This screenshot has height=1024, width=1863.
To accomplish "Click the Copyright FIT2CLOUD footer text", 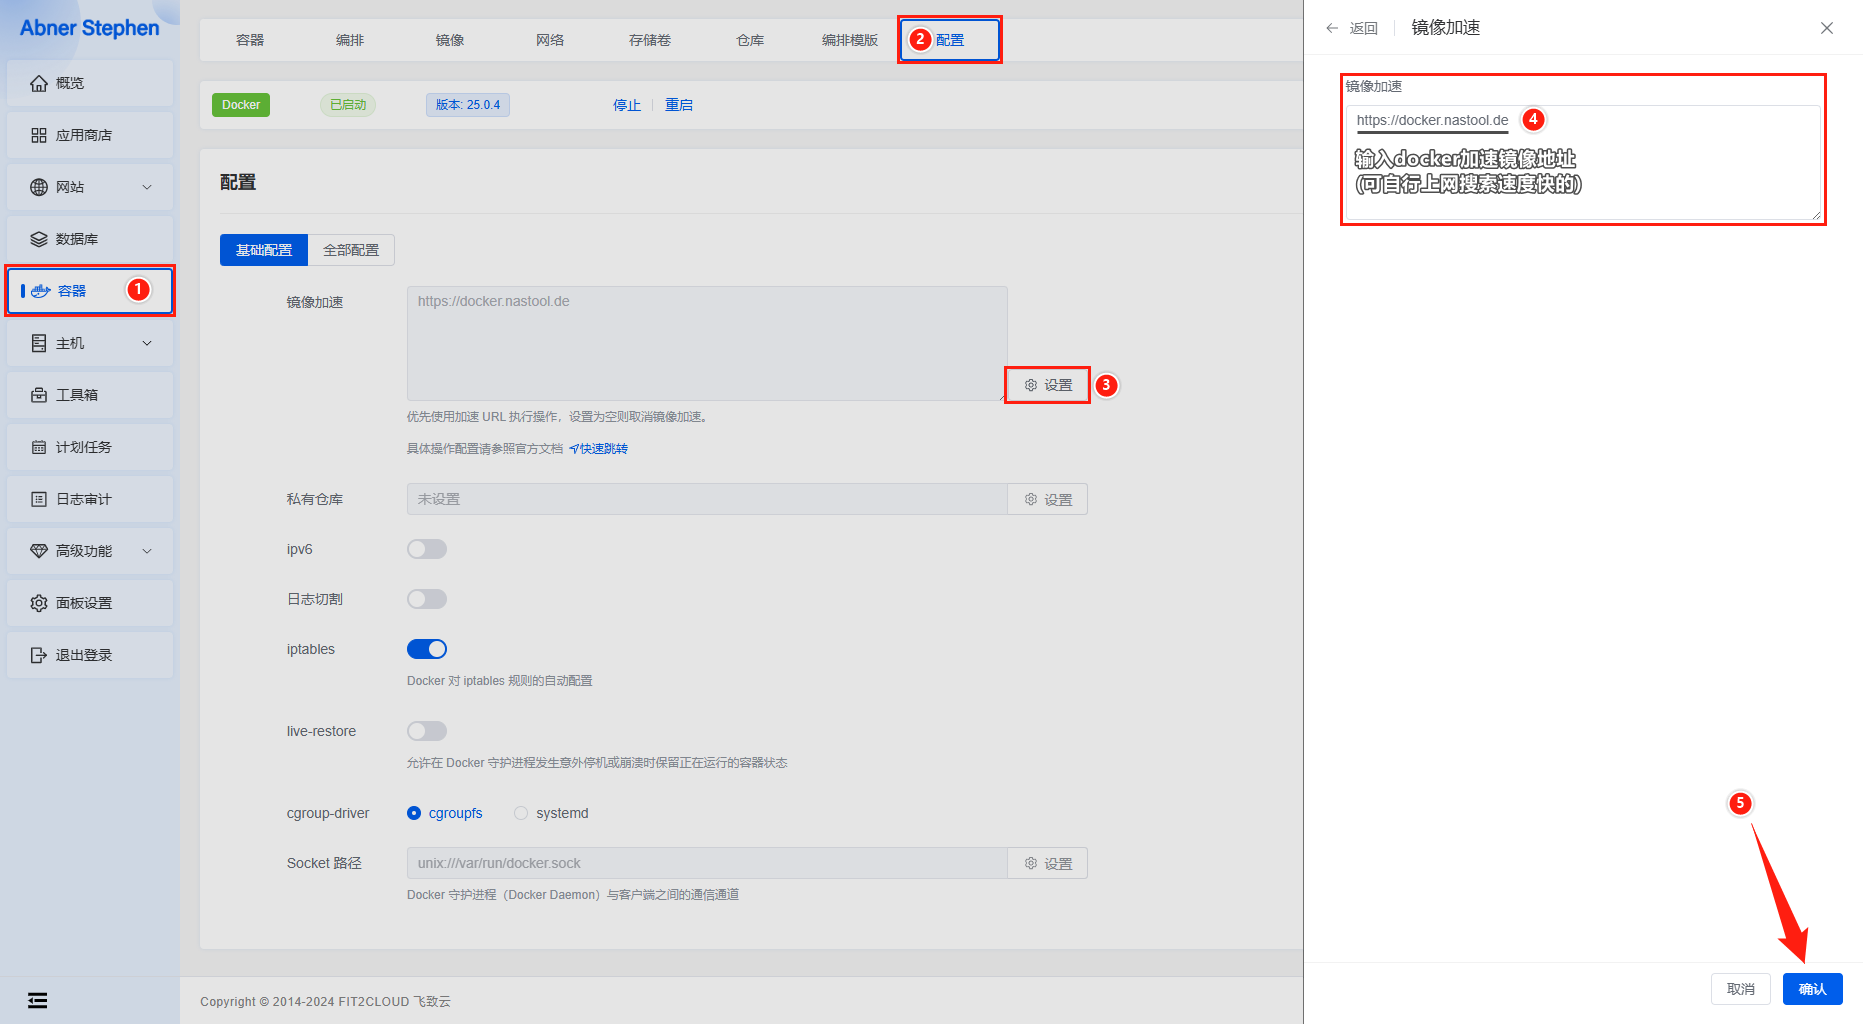I will point(325,1001).
